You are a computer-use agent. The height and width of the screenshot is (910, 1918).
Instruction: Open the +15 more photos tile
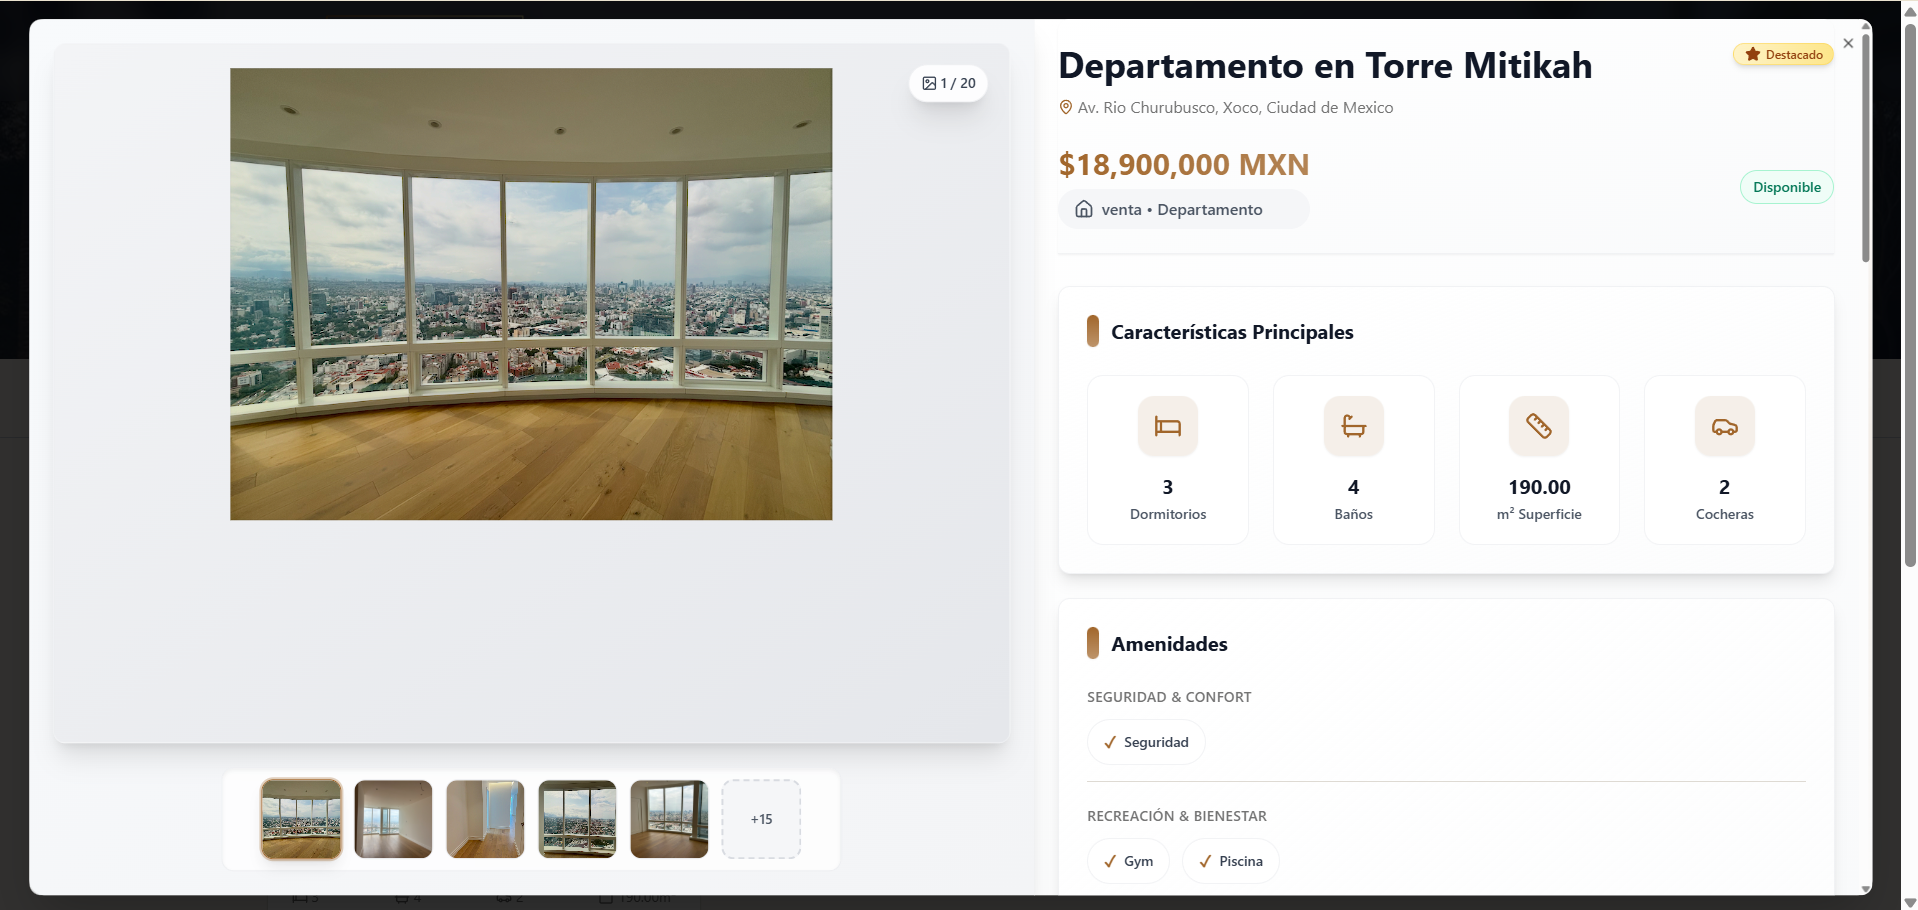tap(761, 819)
